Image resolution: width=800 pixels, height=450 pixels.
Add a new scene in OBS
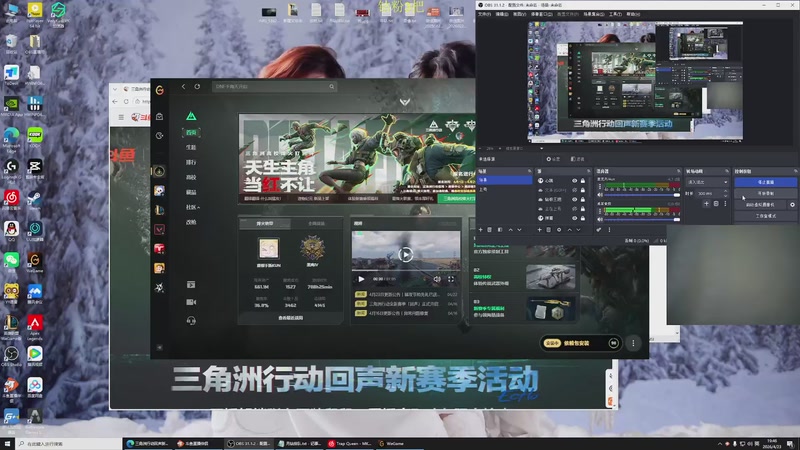point(480,230)
